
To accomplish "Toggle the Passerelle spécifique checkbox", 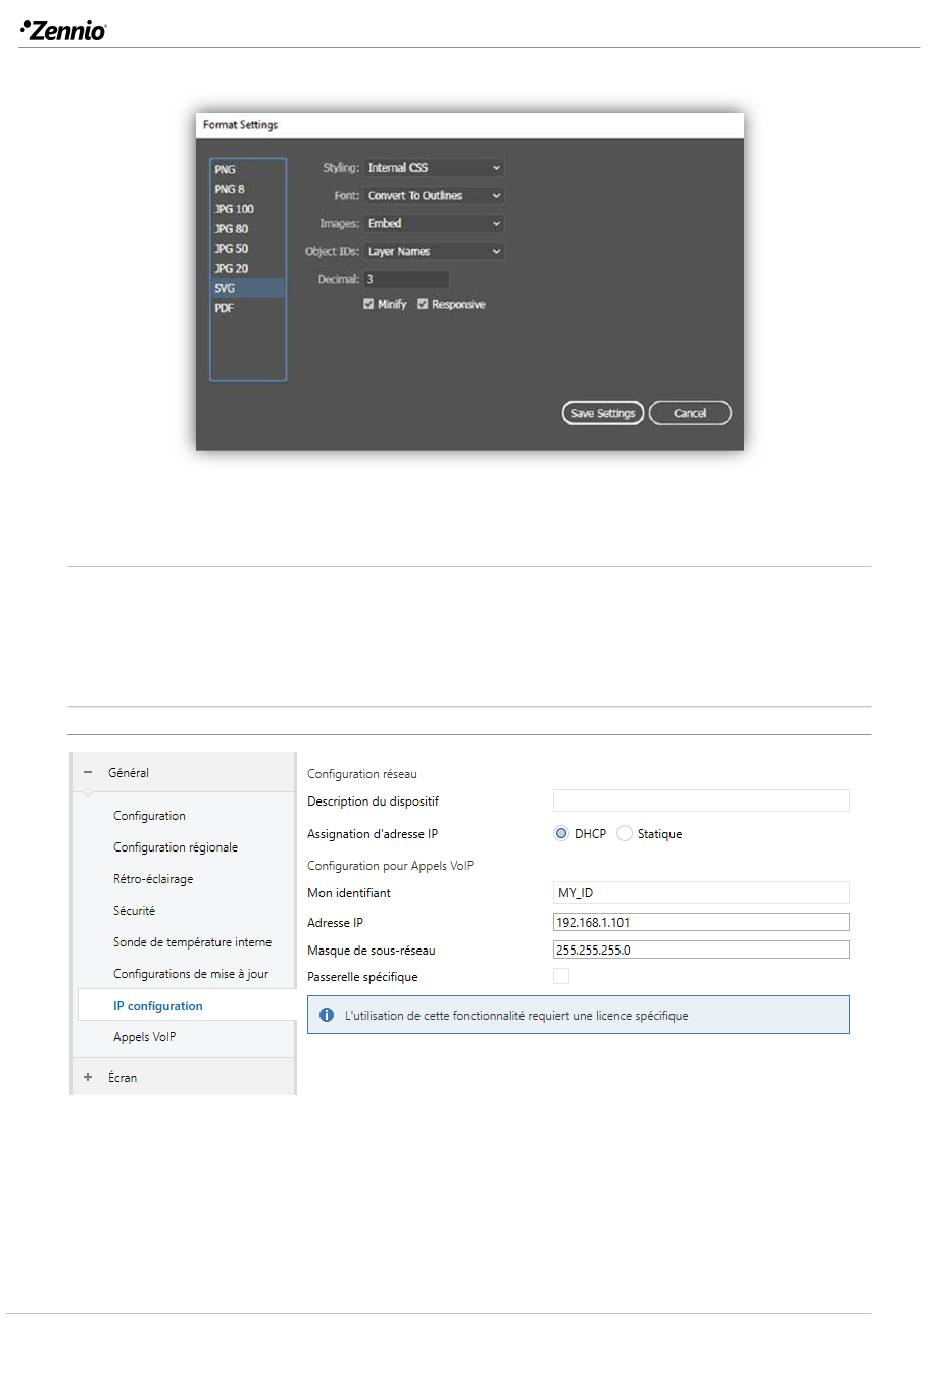I will 561,977.
